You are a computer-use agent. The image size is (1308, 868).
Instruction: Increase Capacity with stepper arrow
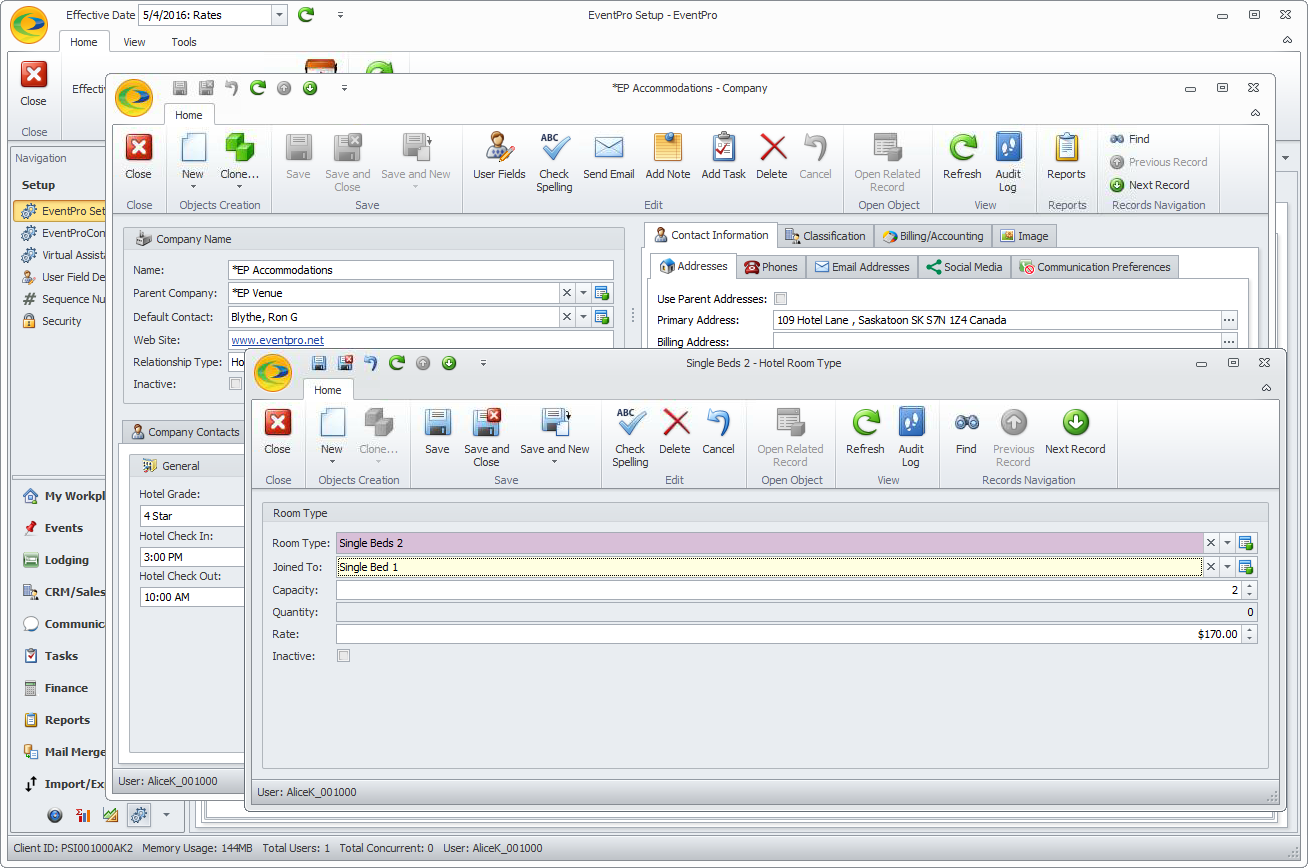point(1250,586)
